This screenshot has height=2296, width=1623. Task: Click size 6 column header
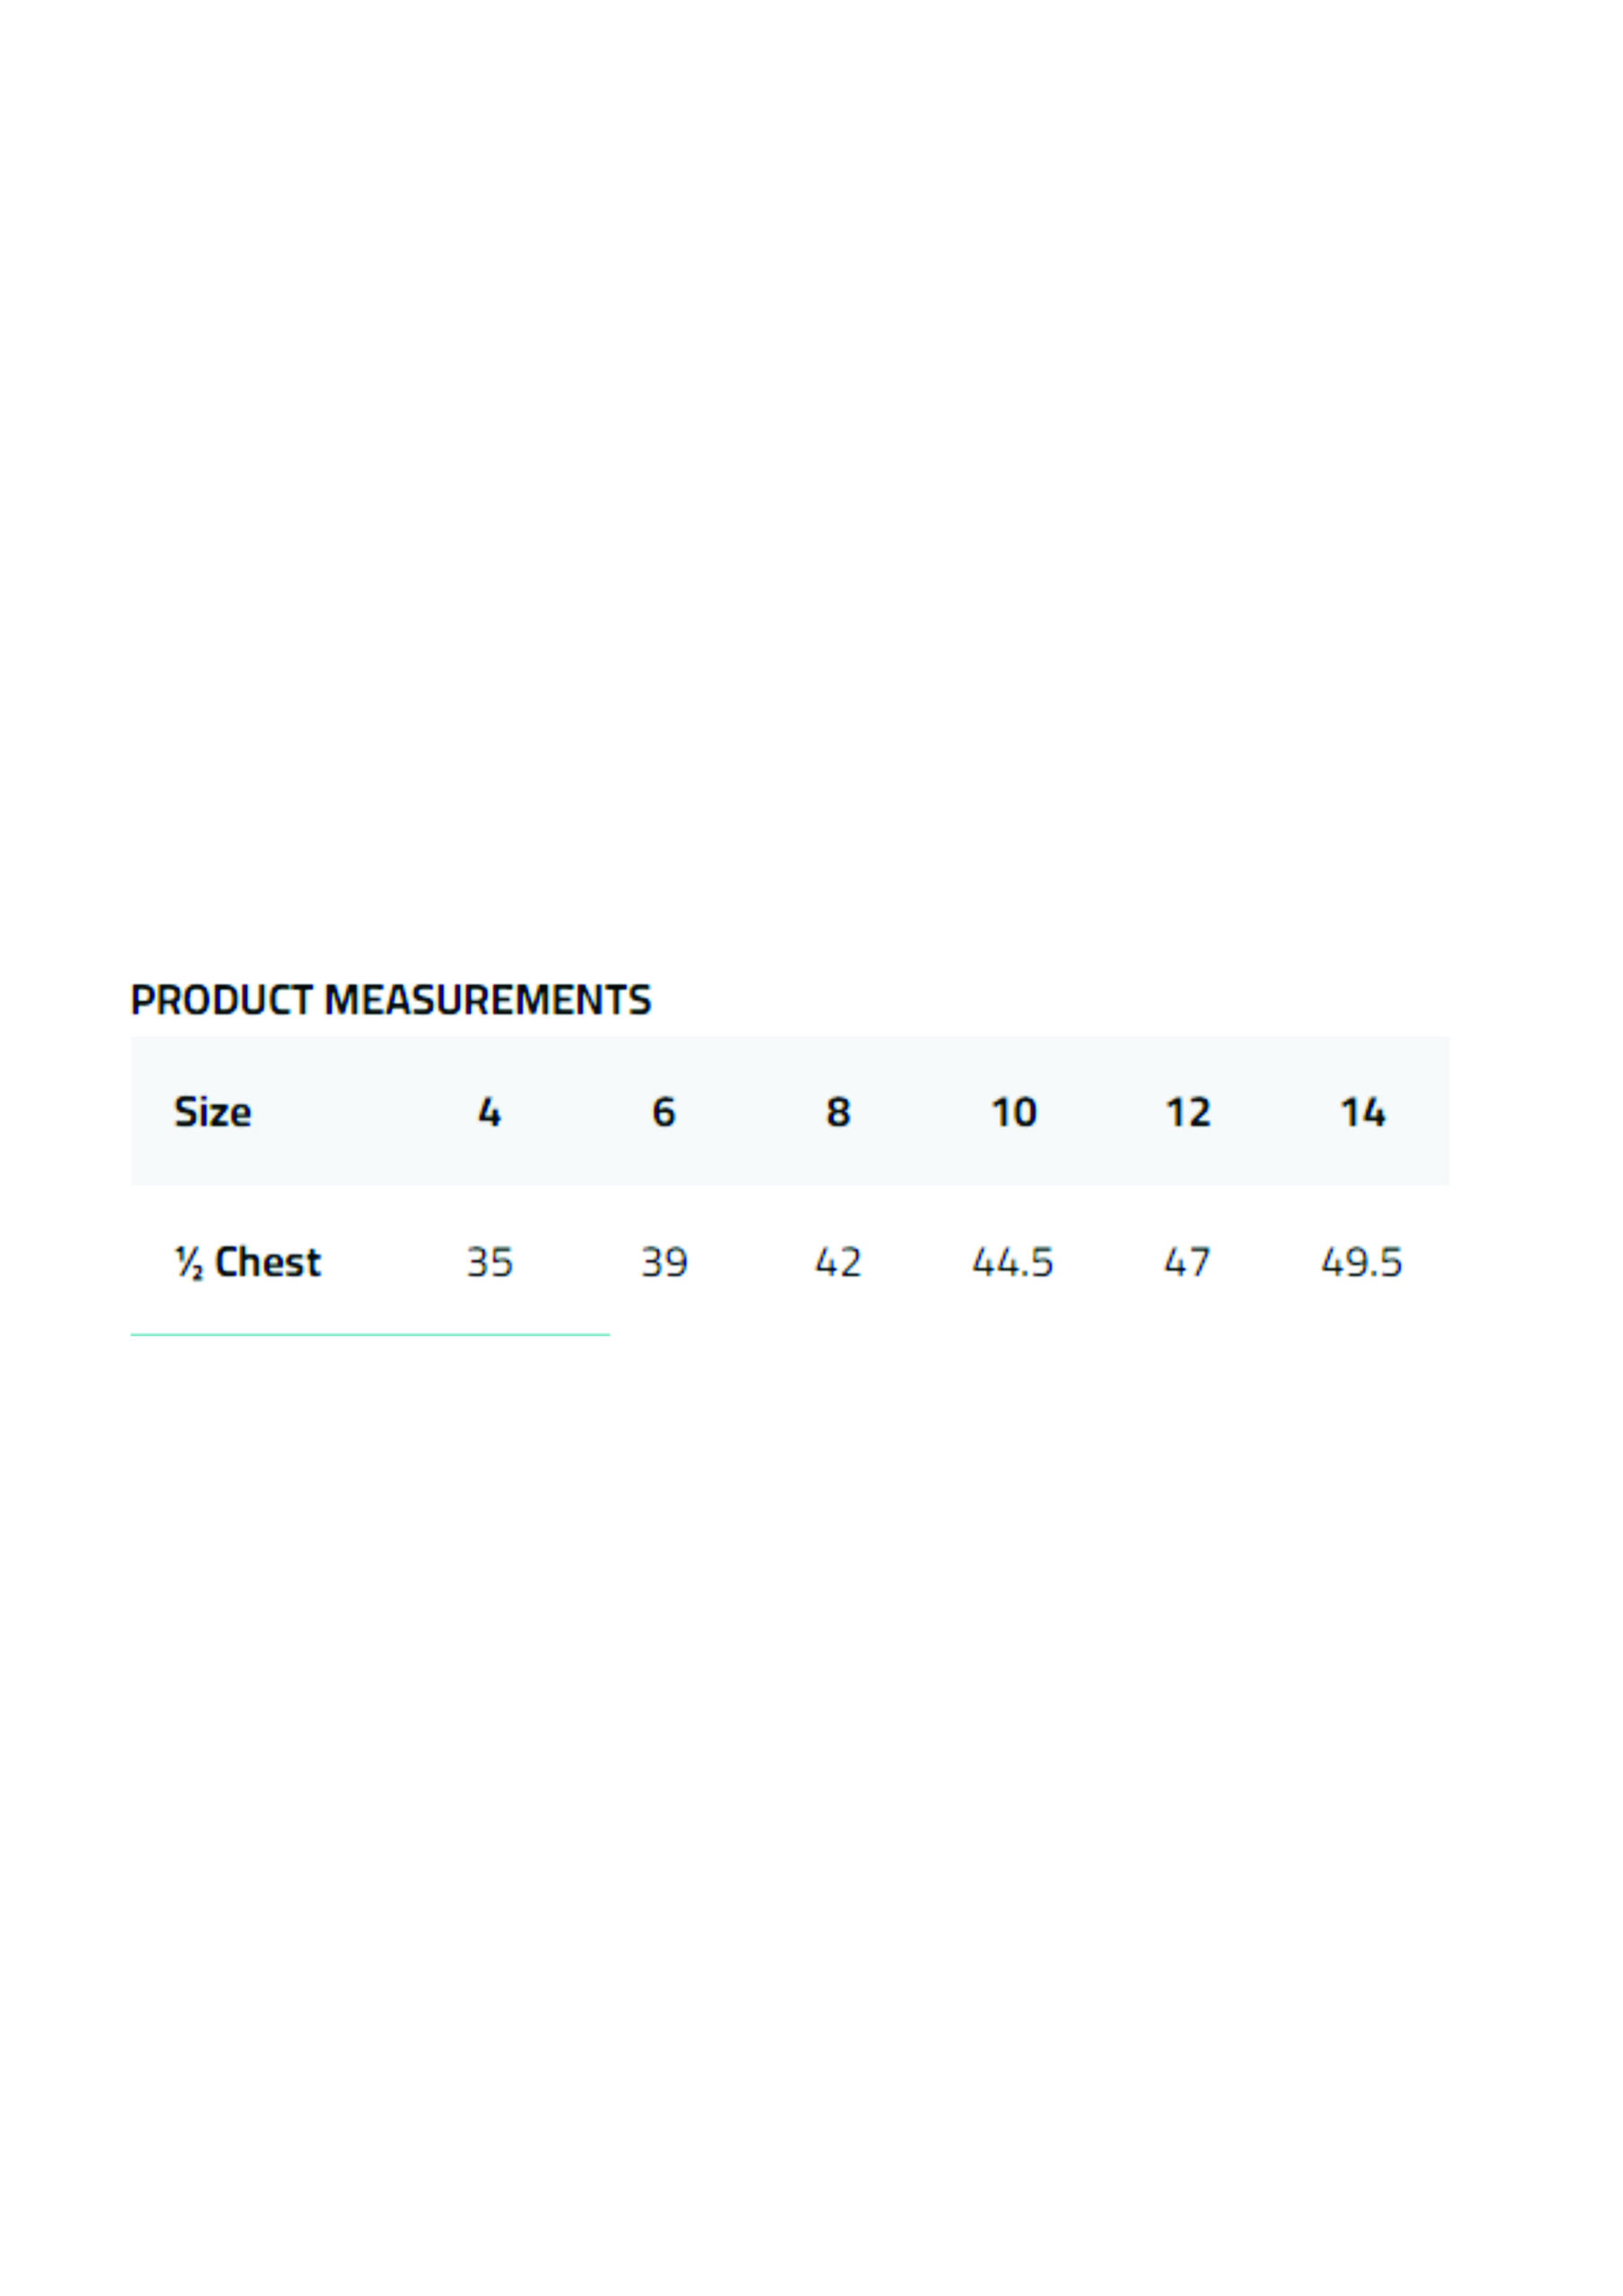664,1112
